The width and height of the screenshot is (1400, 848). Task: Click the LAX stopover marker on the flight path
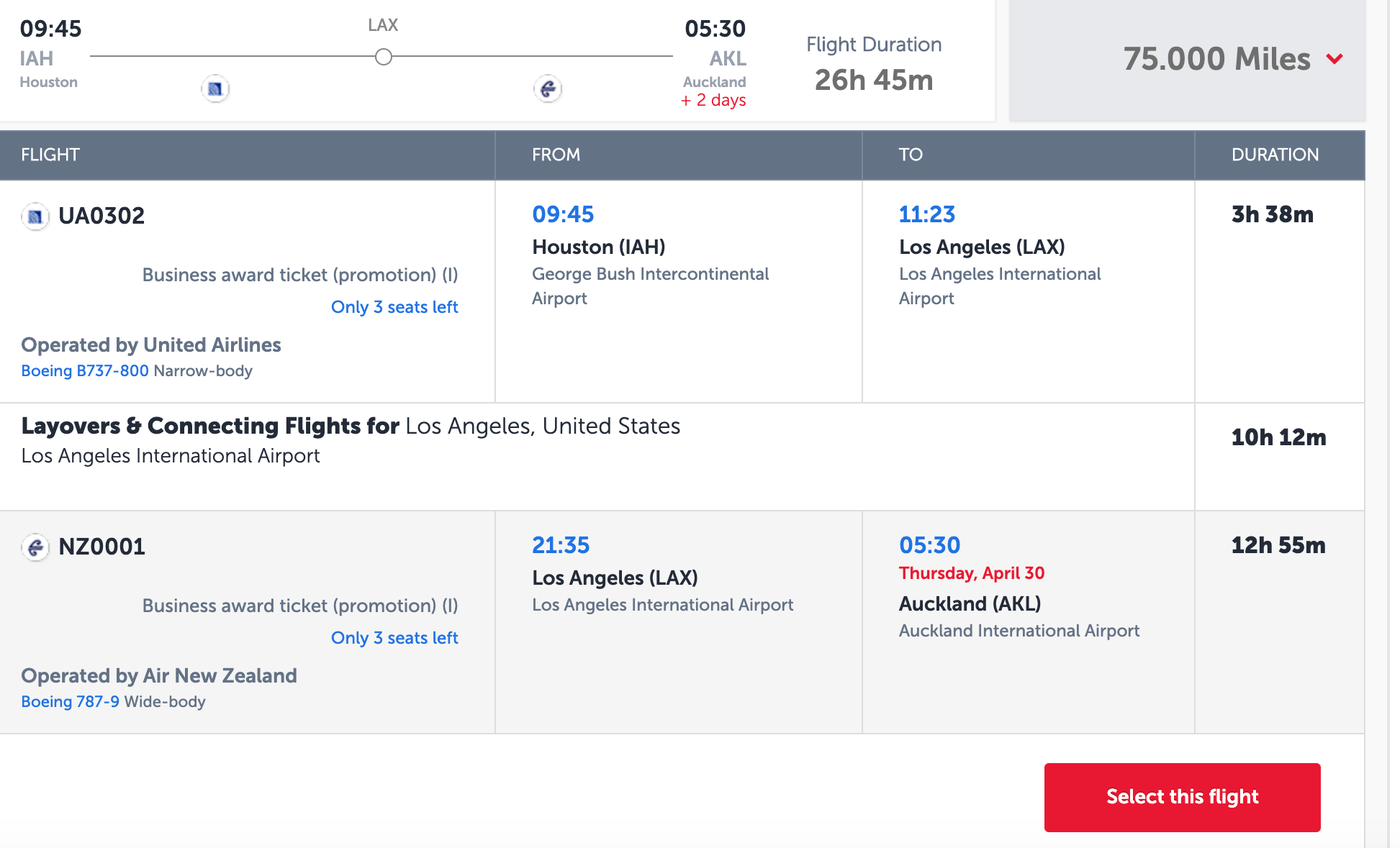point(383,57)
